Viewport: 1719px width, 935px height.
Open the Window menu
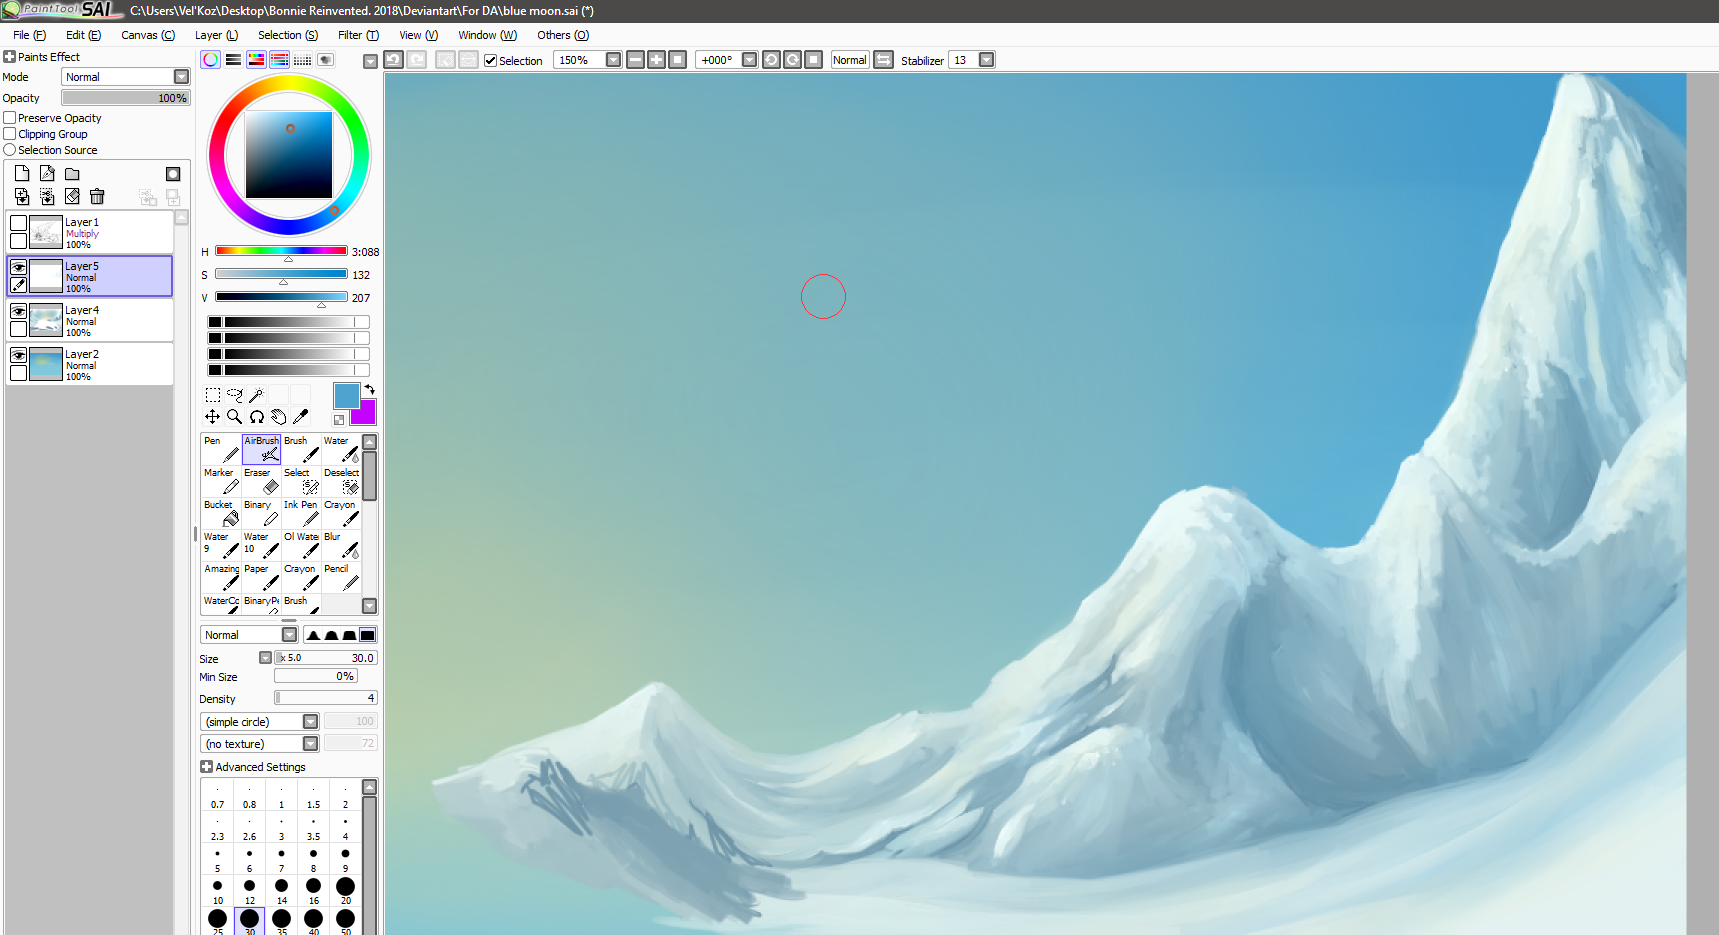tap(487, 35)
